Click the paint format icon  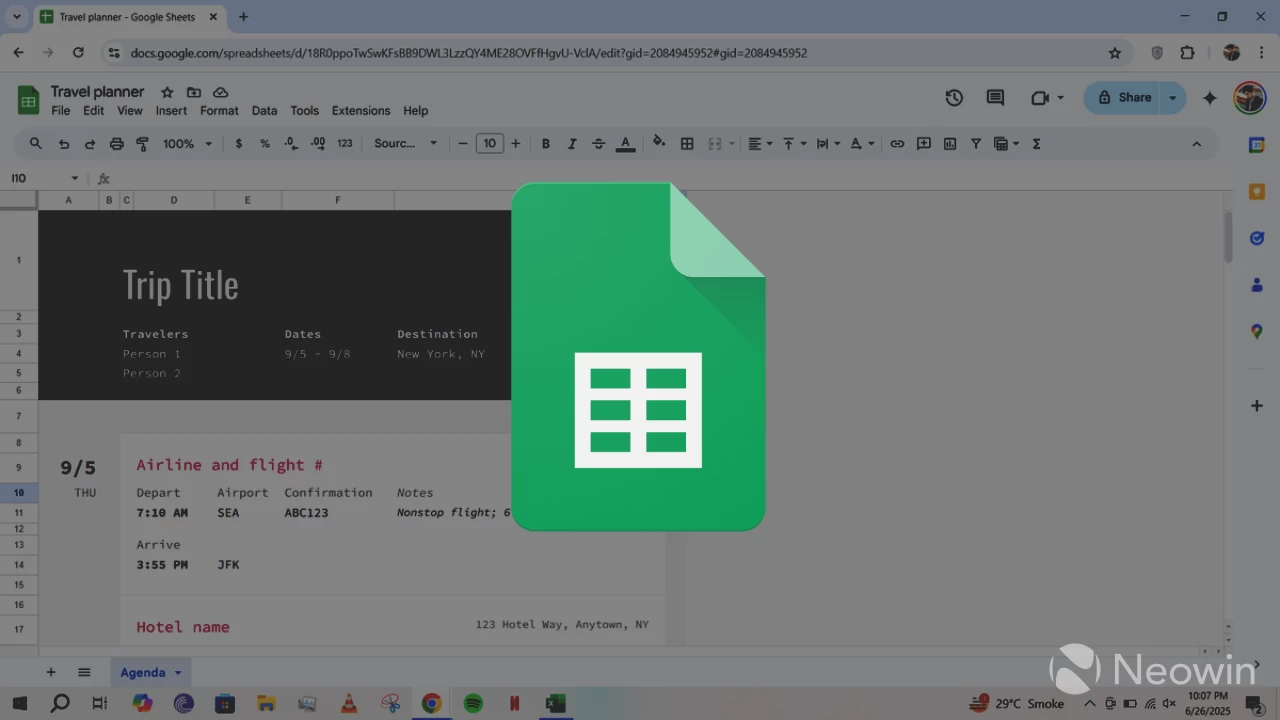coord(142,144)
